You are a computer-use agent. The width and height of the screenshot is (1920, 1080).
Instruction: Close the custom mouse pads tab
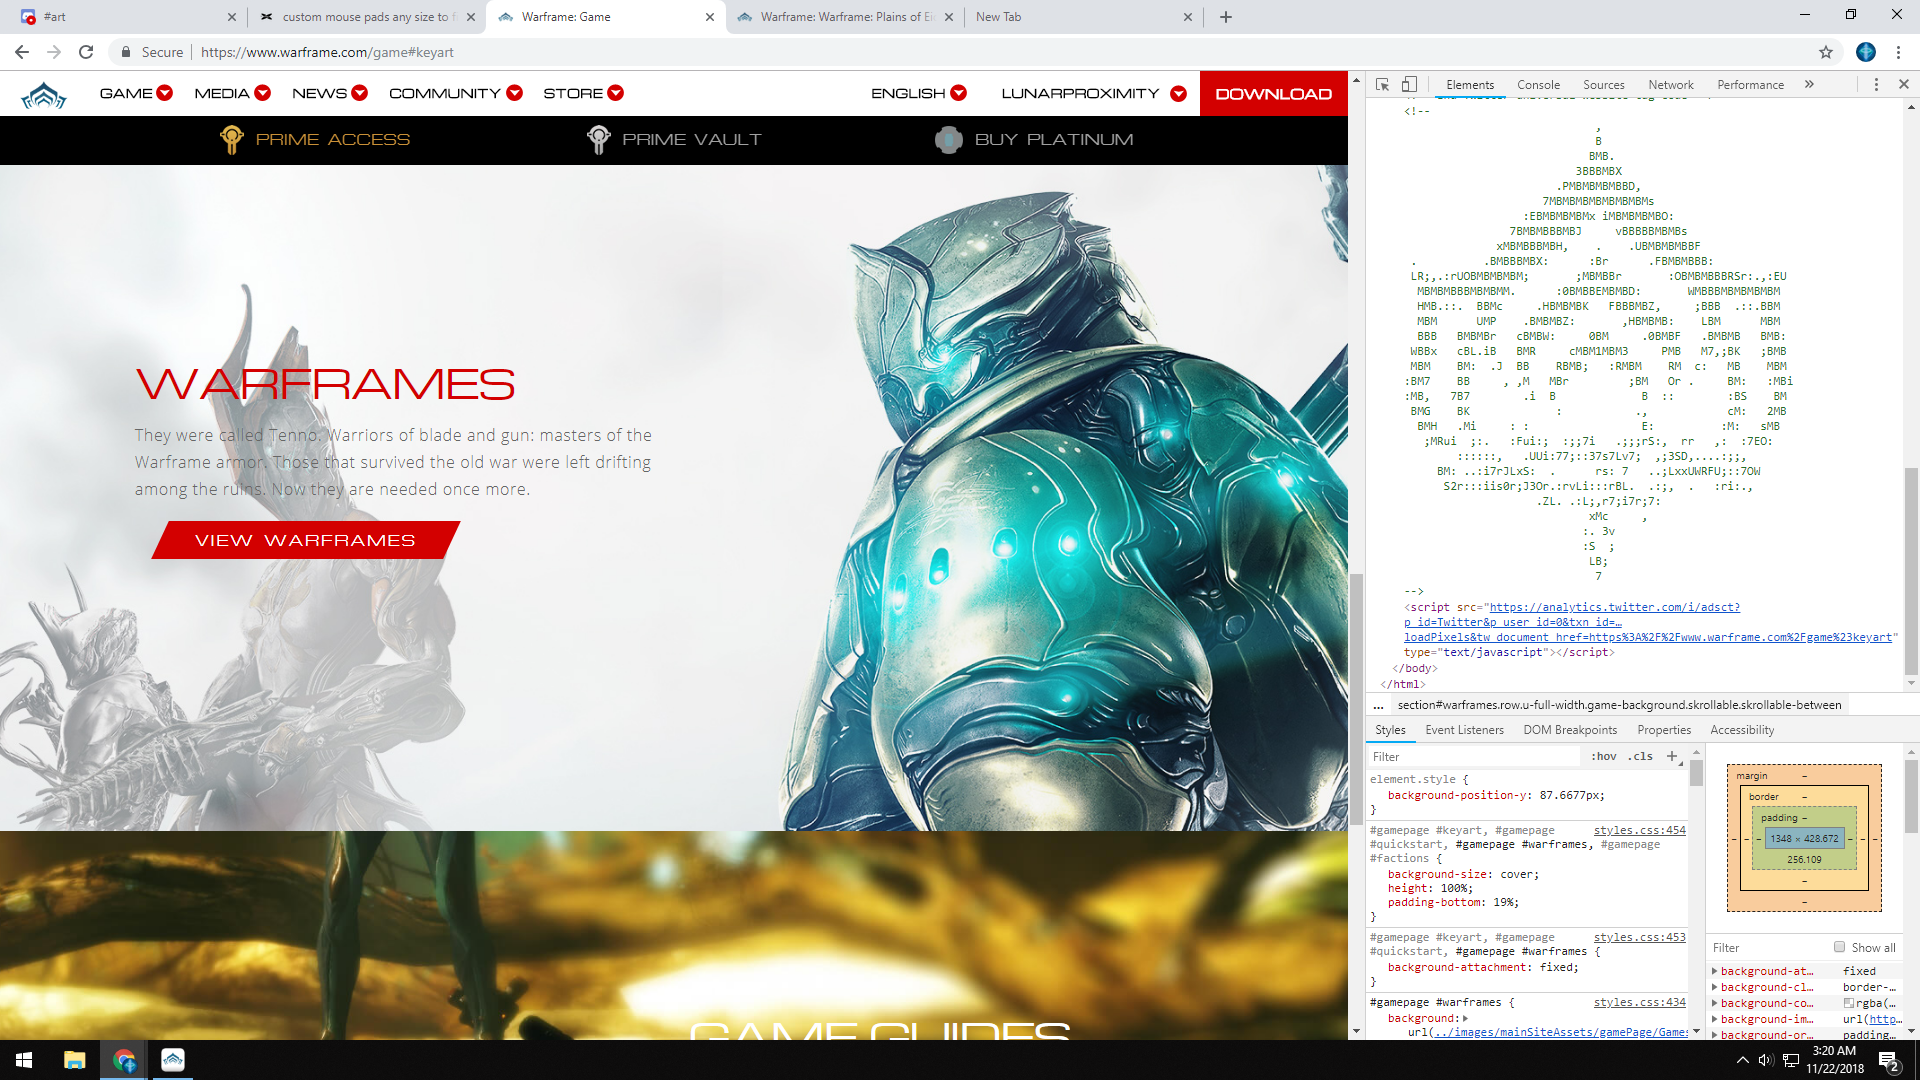[x=471, y=17]
